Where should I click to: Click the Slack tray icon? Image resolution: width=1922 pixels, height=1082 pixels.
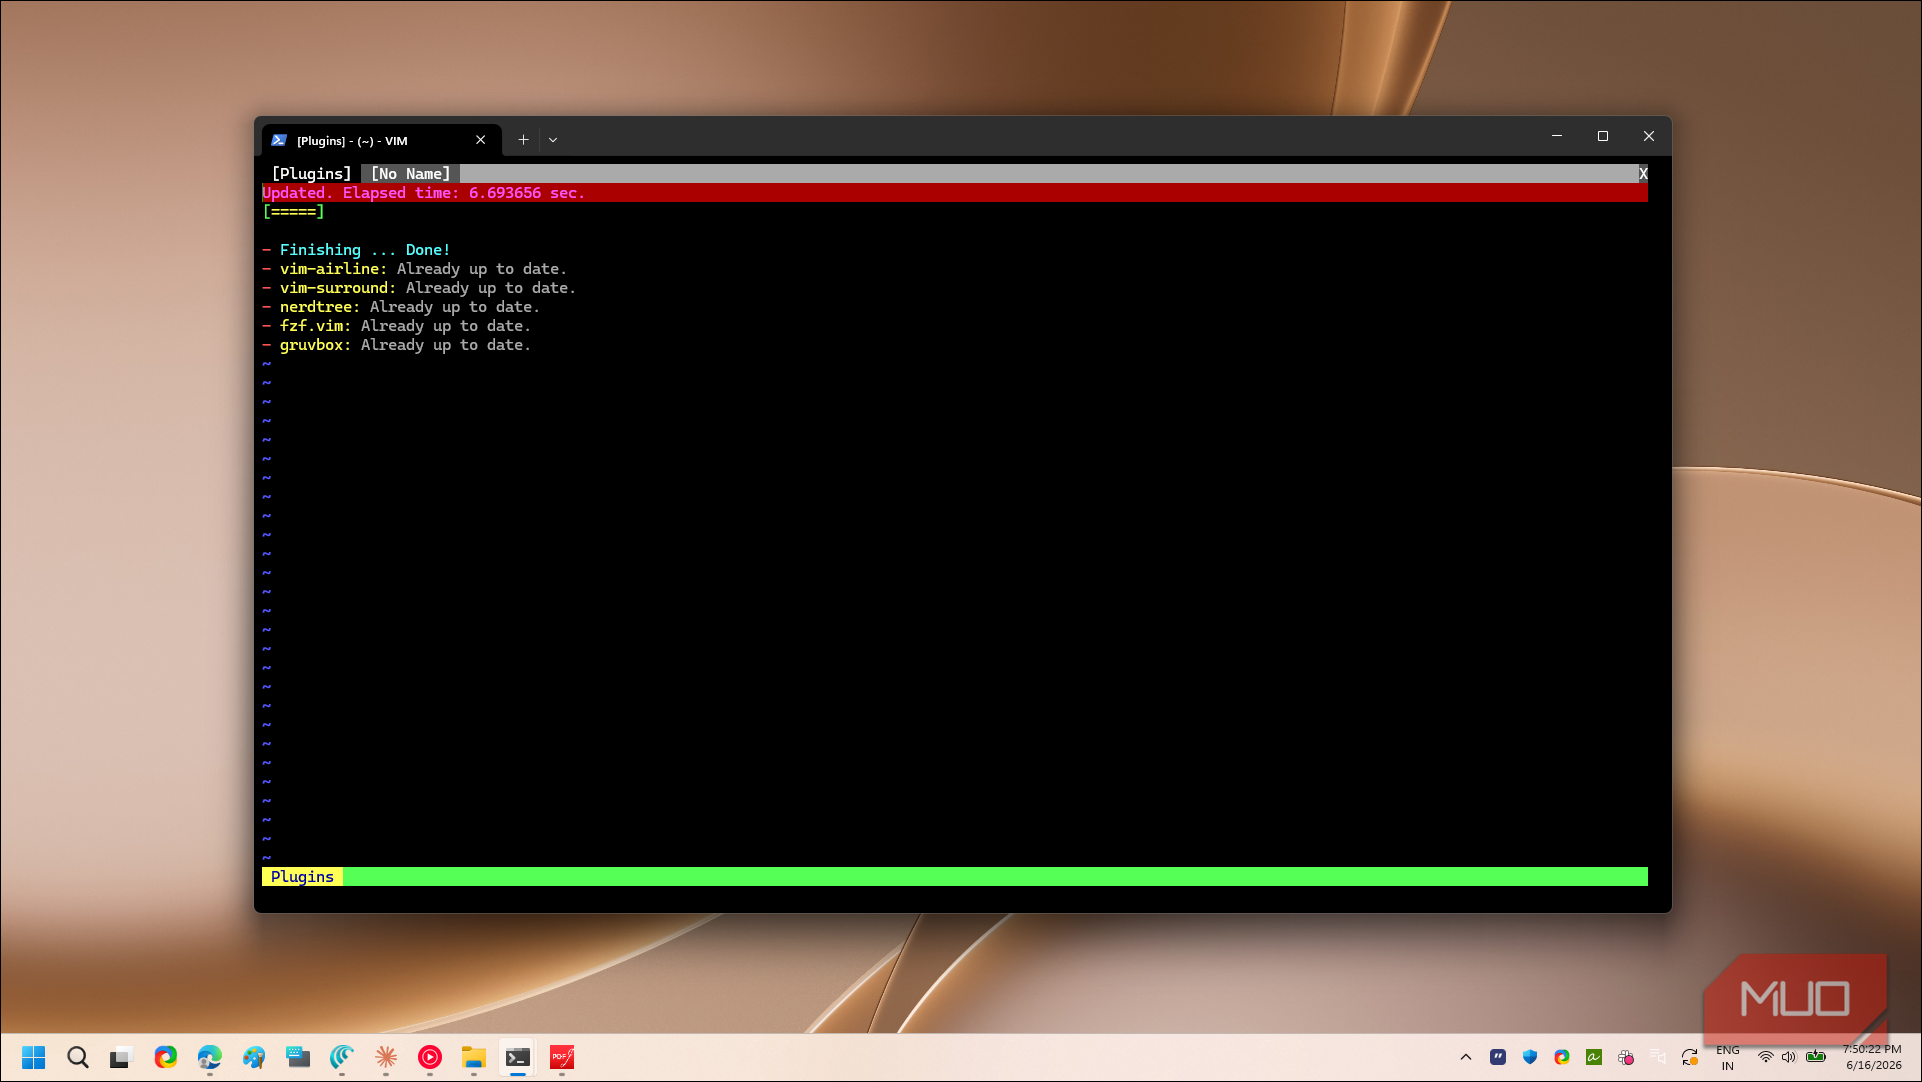[x=1626, y=1057]
